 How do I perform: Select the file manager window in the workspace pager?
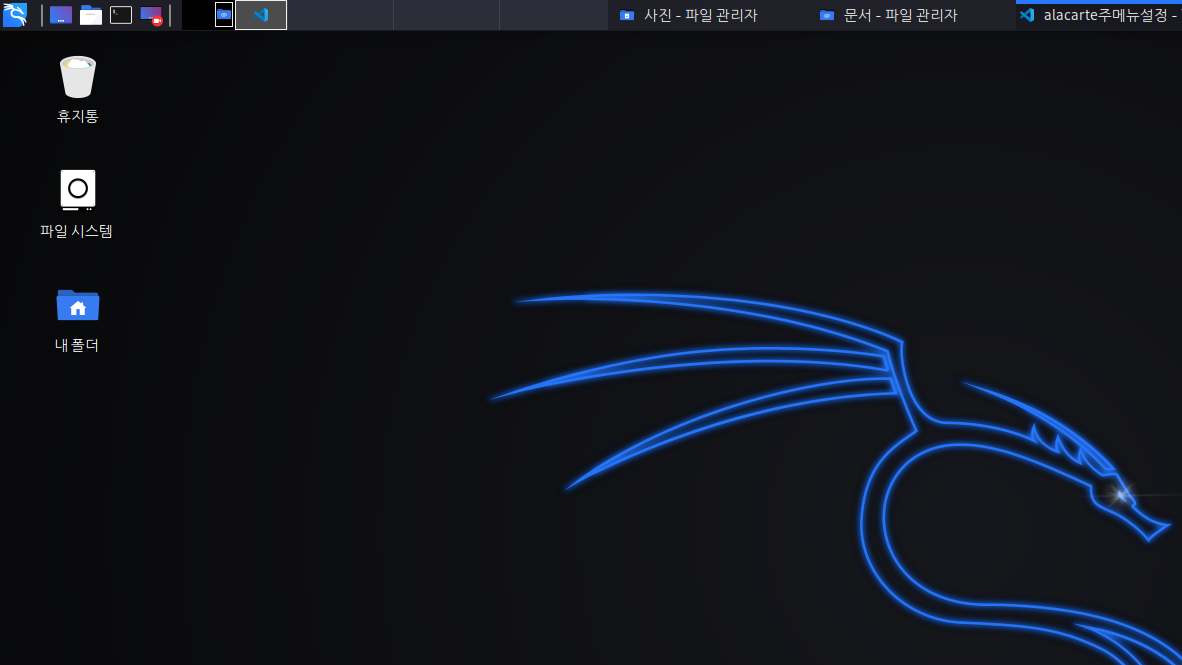click(224, 15)
